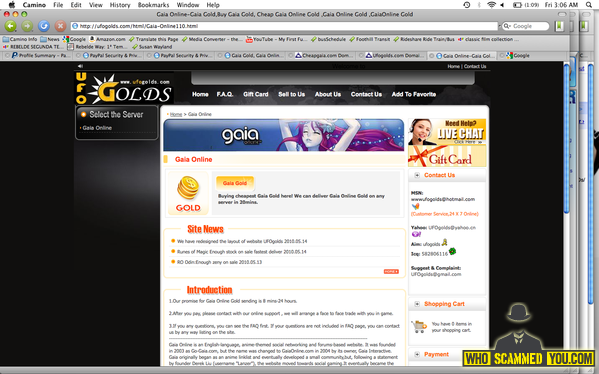599x374 pixels.
Task: Expand the Payment panel plus icon
Action: pyautogui.click(x=417, y=354)
